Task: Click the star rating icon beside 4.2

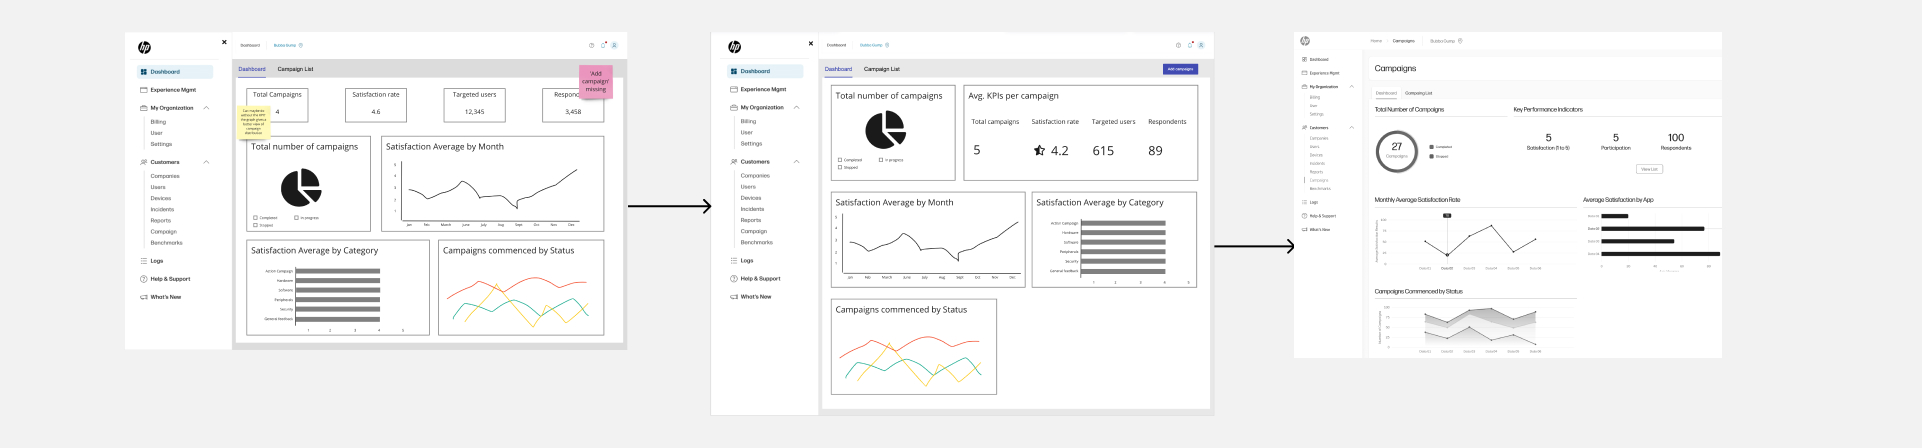Action: (1039, 151)
